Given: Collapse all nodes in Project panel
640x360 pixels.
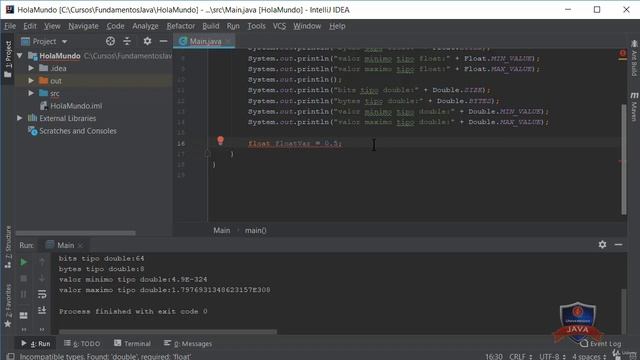Looking at the screenshot, I should tap(127, 41).
